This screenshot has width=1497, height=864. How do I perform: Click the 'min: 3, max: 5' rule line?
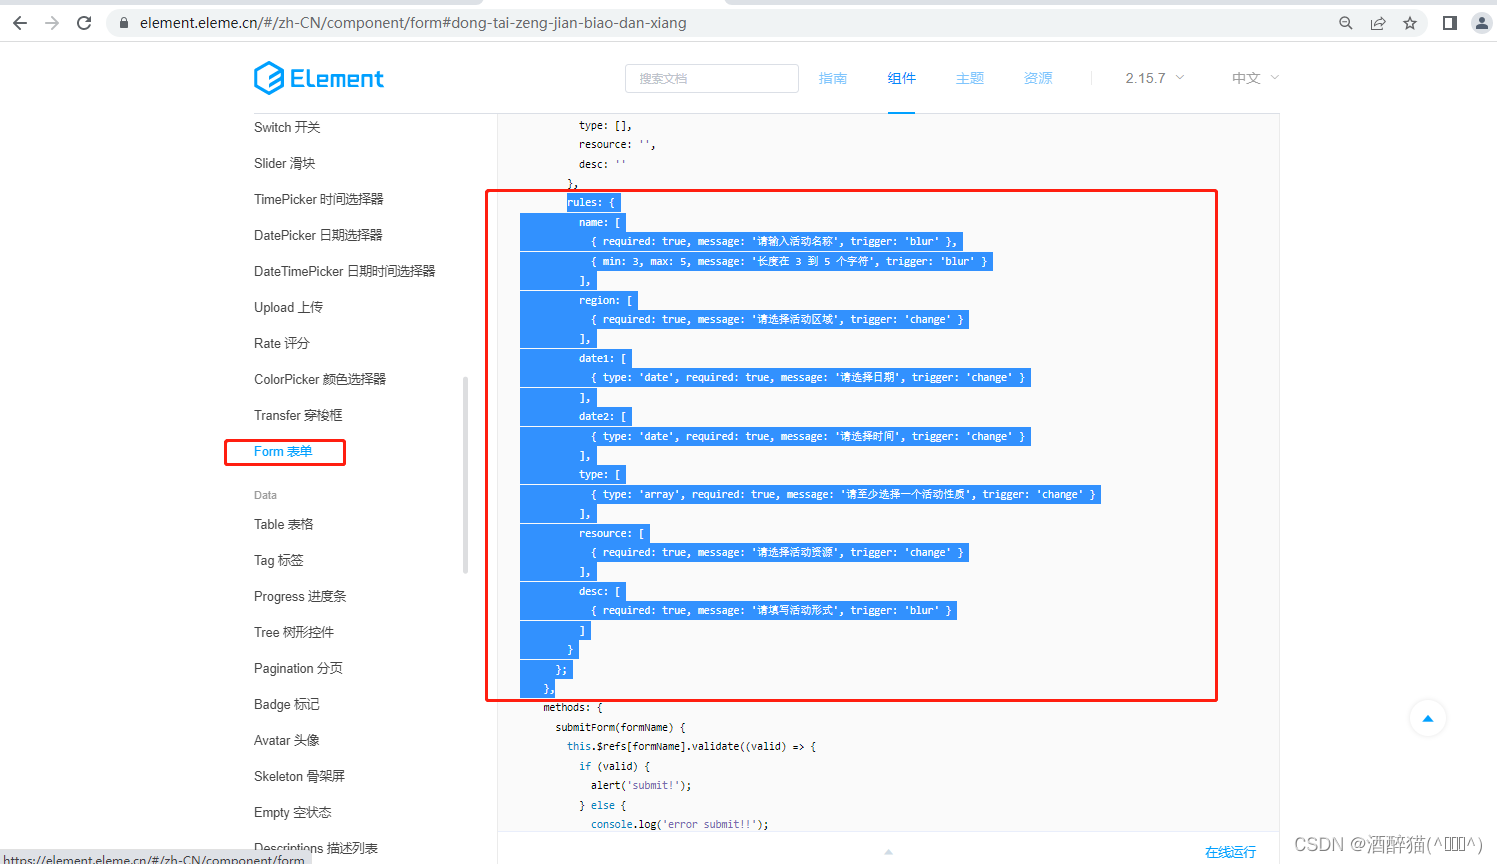(789, 261)
